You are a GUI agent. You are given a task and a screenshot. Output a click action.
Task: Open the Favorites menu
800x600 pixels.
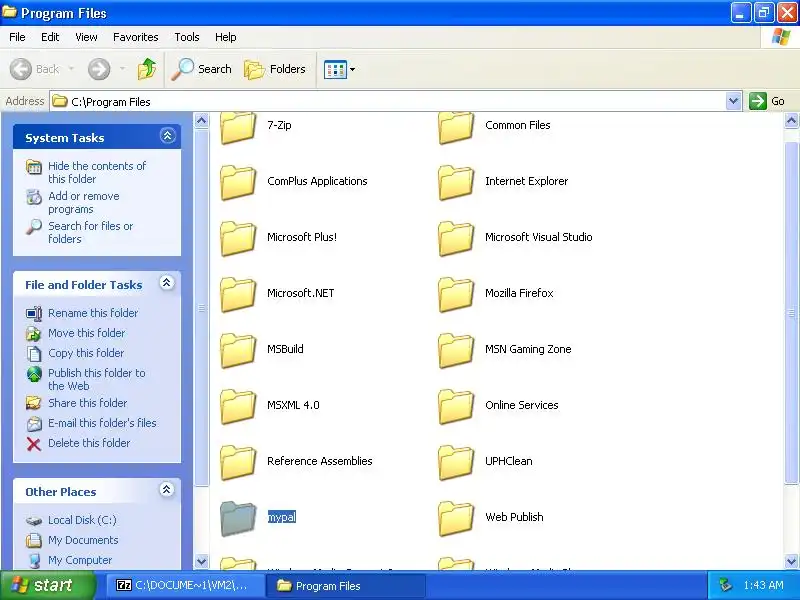point(136,37)
